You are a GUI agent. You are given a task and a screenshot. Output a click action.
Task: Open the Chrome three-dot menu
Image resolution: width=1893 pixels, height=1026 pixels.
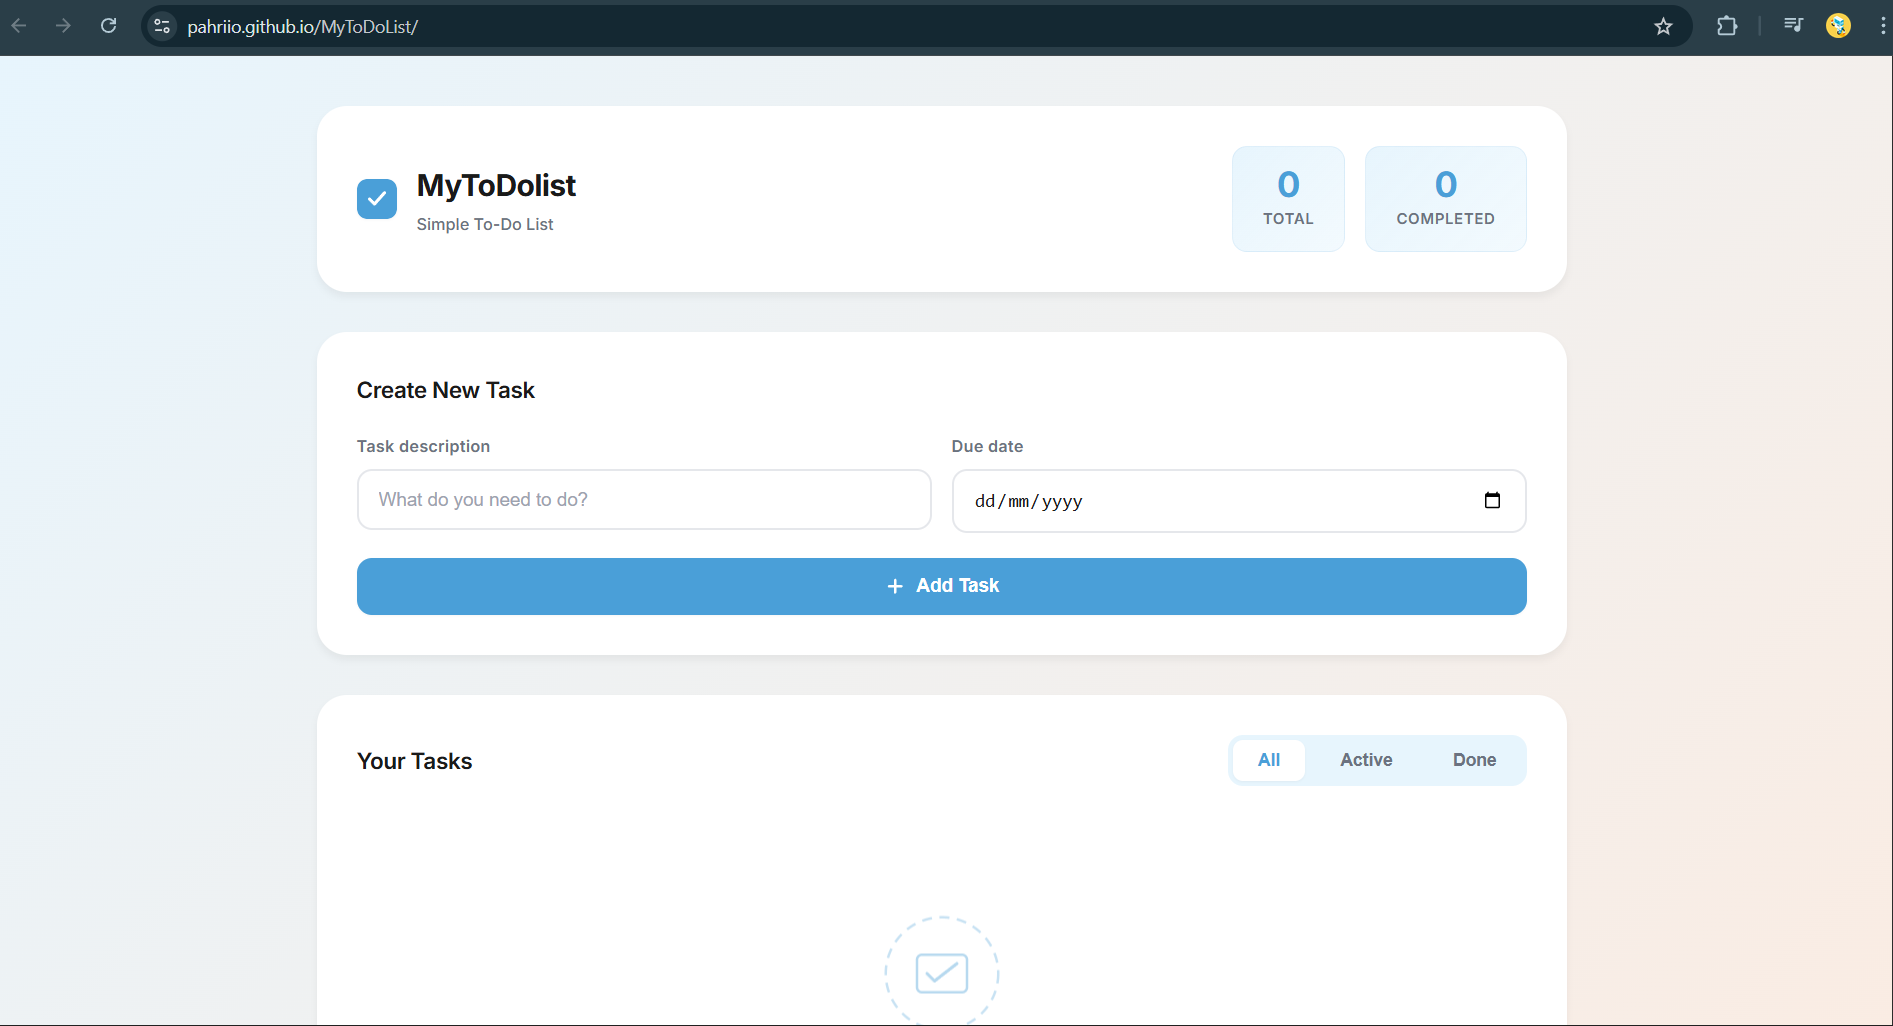(1881, 26)
